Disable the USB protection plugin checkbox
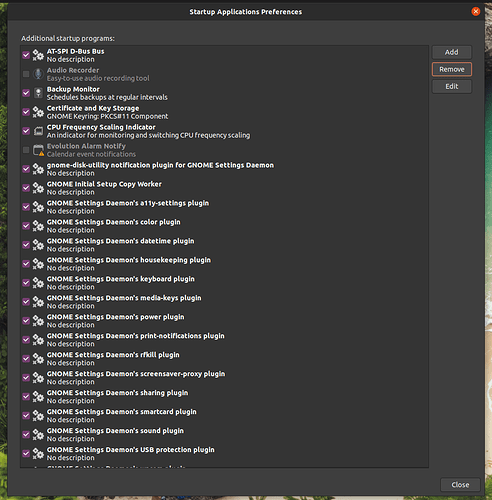The image size is (492, 500). coord(26,454)
